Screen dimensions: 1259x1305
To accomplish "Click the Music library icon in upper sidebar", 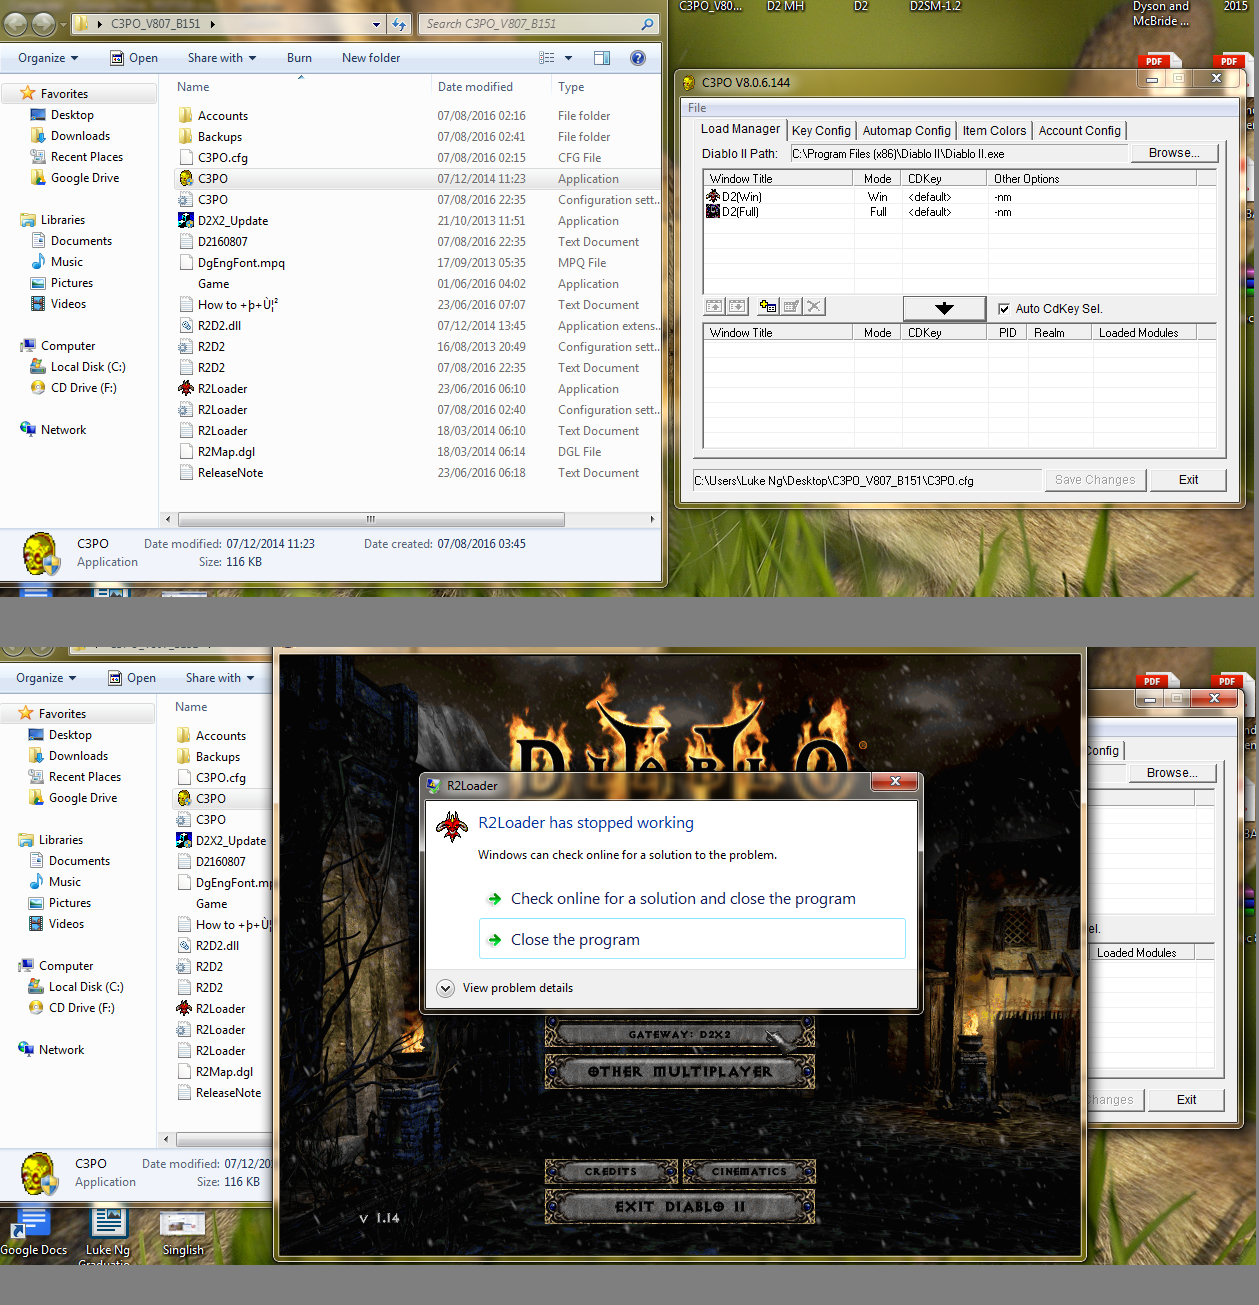I will (x=38, y=262).
